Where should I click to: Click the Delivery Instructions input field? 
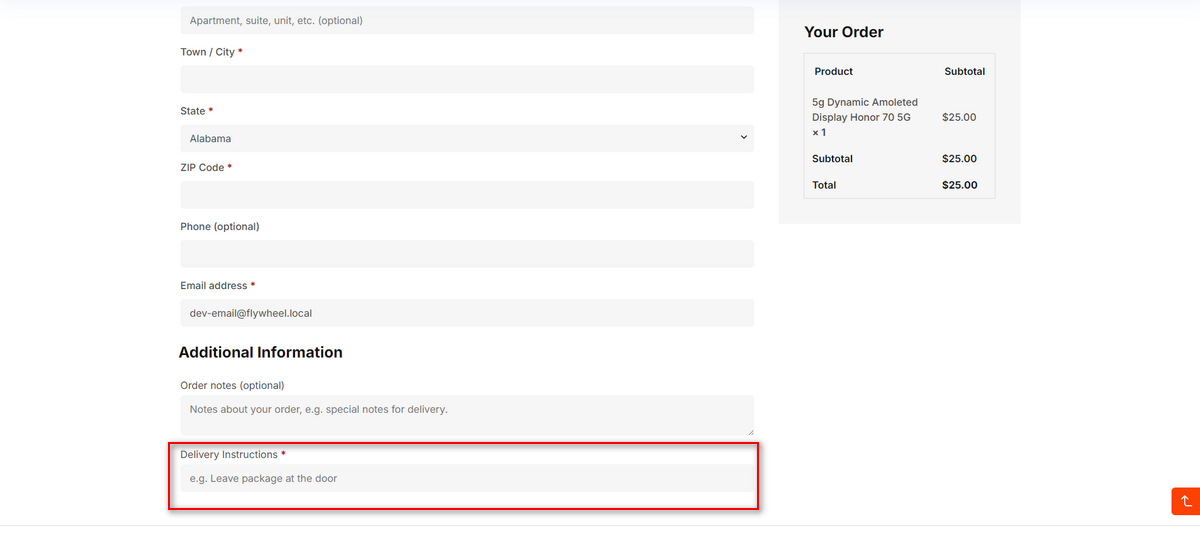467,478
